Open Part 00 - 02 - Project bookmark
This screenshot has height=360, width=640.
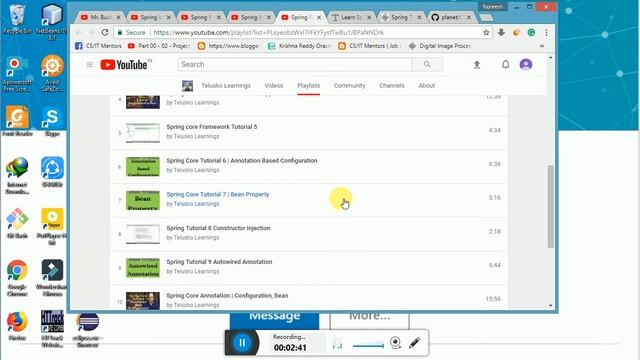(159, 46)
